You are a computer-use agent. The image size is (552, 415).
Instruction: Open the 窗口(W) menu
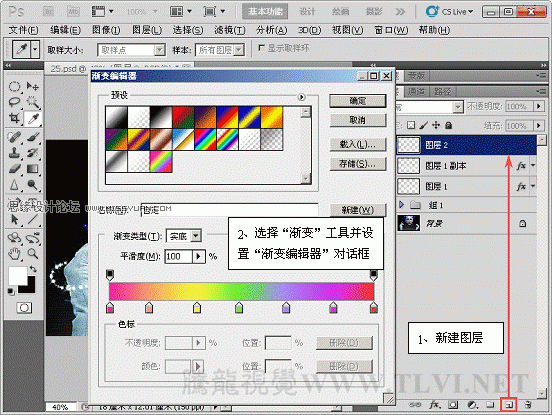pos(391,30)
